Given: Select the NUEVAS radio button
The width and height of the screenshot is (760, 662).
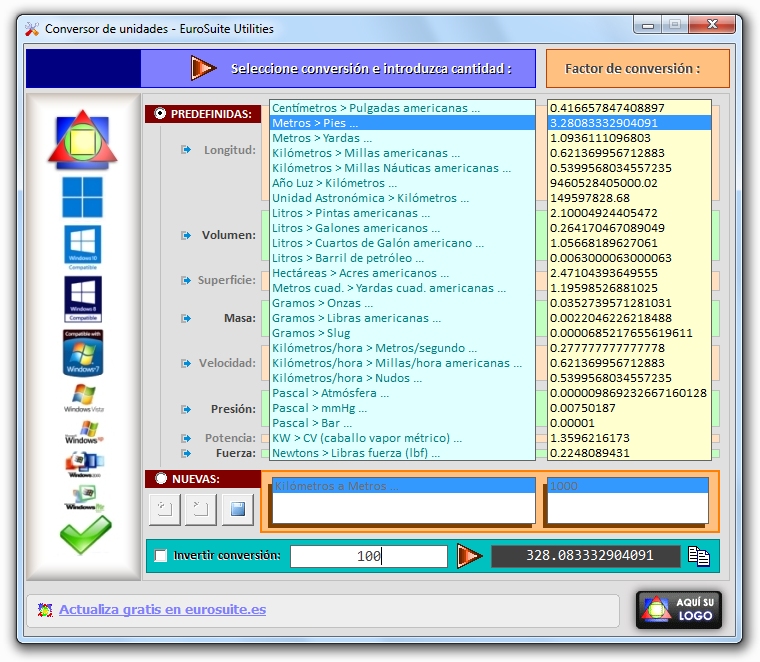Looking at the screenshot, I should 160,479.
